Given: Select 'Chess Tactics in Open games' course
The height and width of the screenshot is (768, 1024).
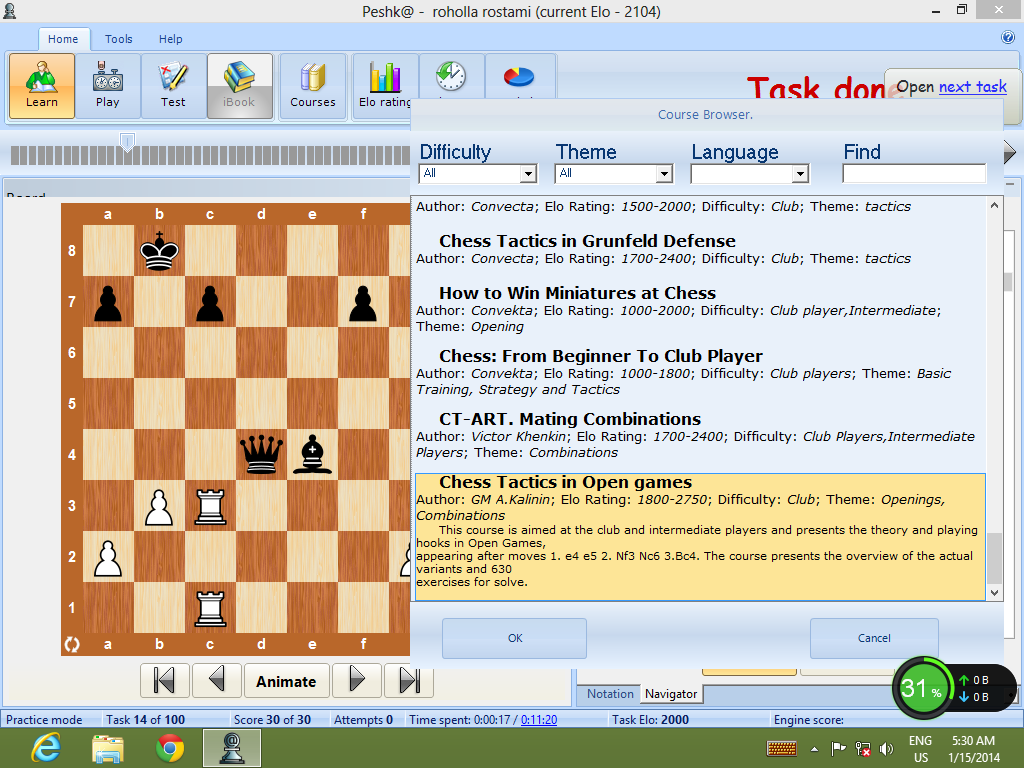Looking at the screenshot, I should coord(700,537).
